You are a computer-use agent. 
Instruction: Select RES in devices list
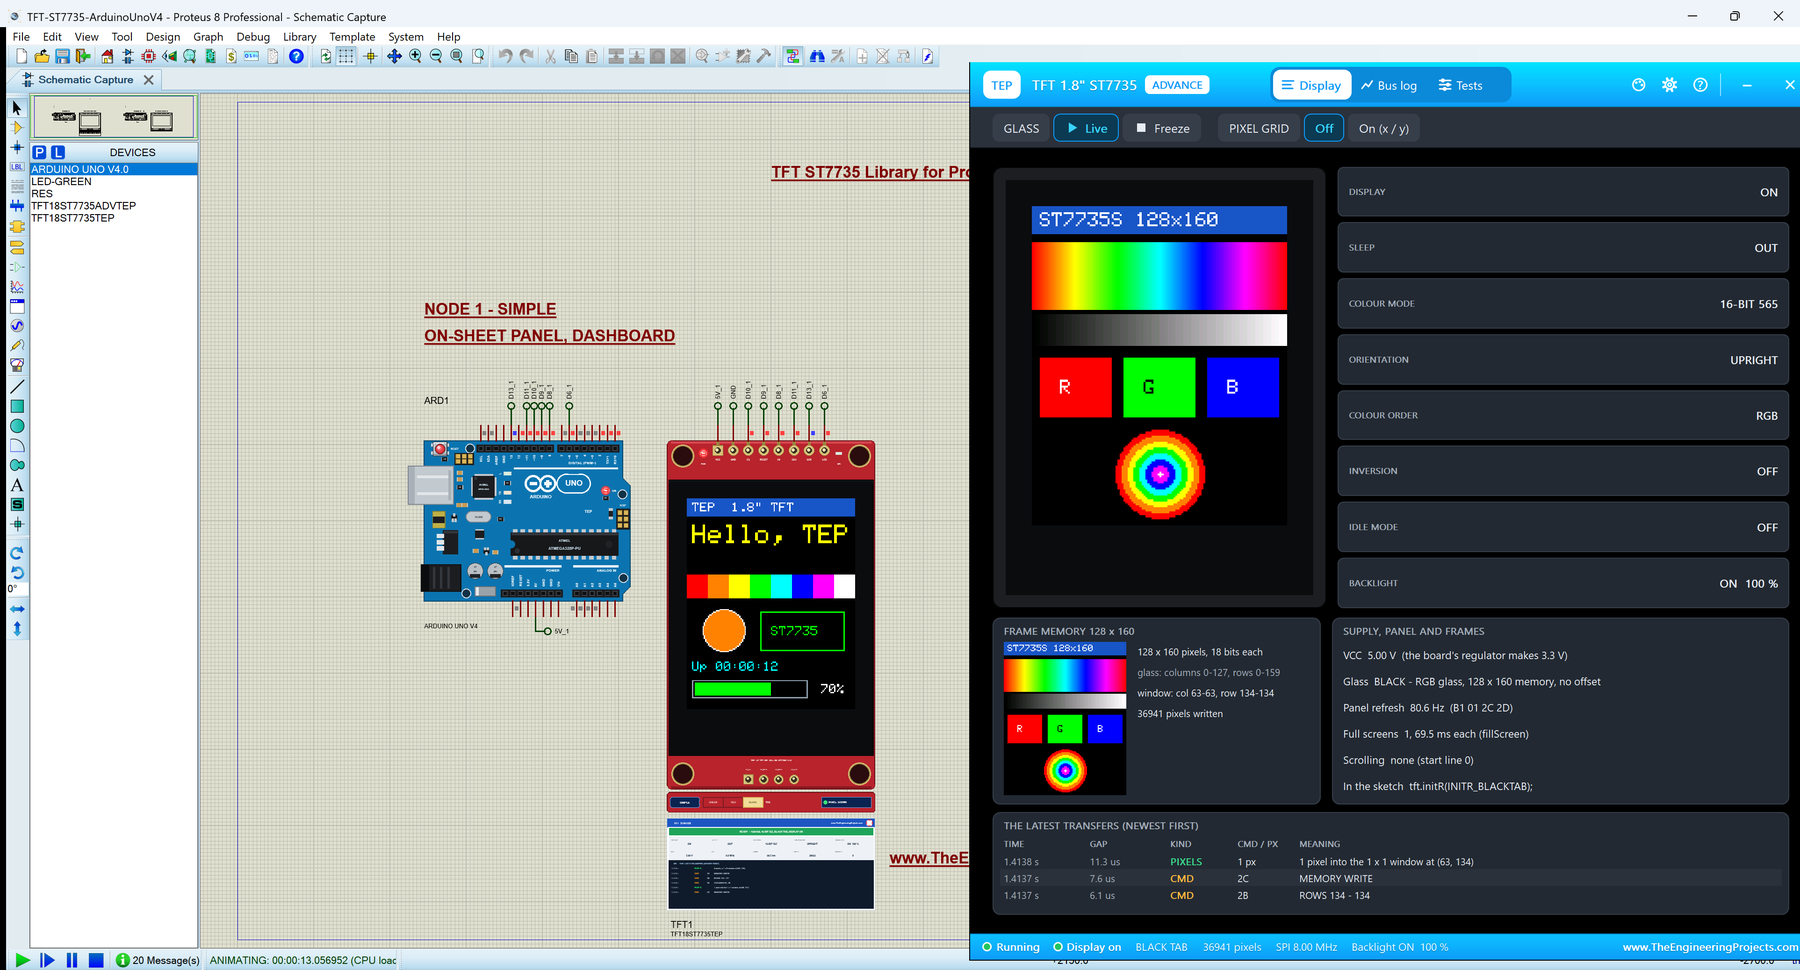tap(113, 193)
